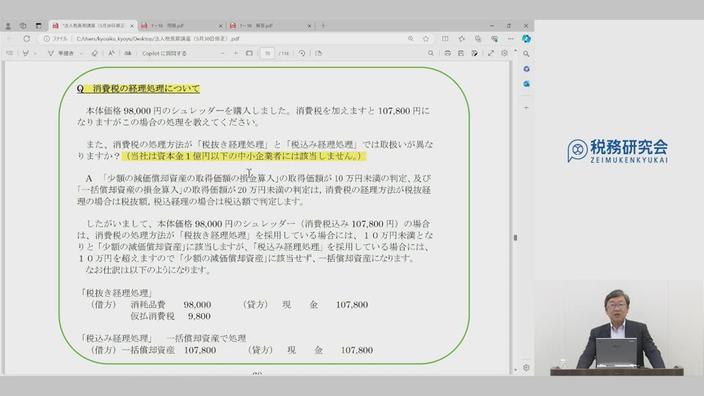Select the eraser tool
Image resolution: width=704 pixels, height=396 pixels.
(x=94, y=53)
